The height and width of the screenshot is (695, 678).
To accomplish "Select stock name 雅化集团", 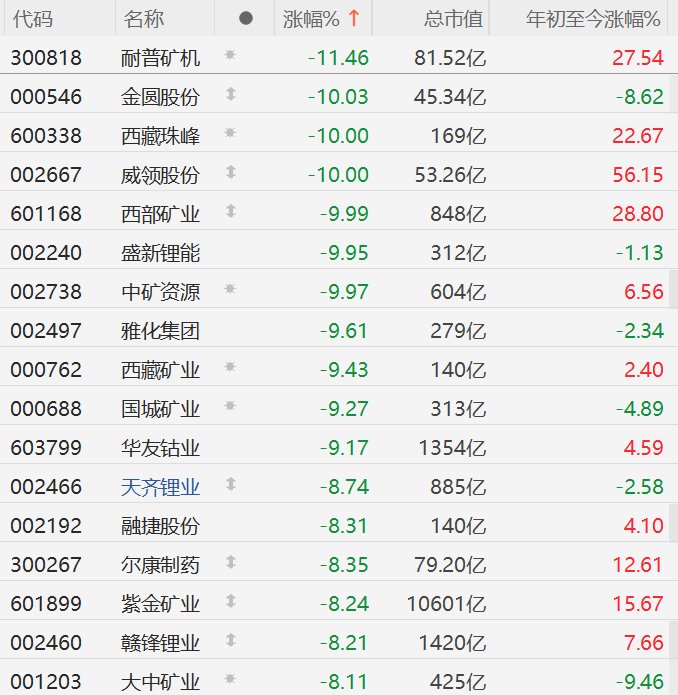I will [160, 331].
